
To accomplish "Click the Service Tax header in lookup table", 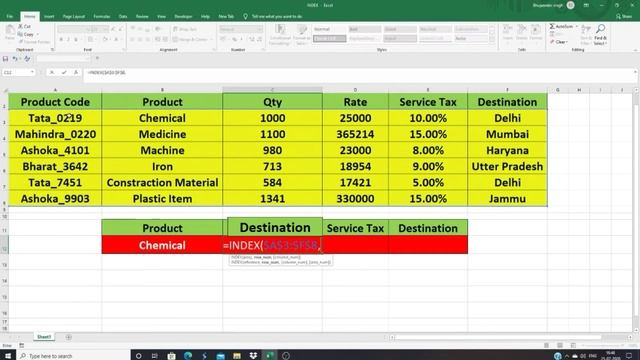I will point(355,228).
